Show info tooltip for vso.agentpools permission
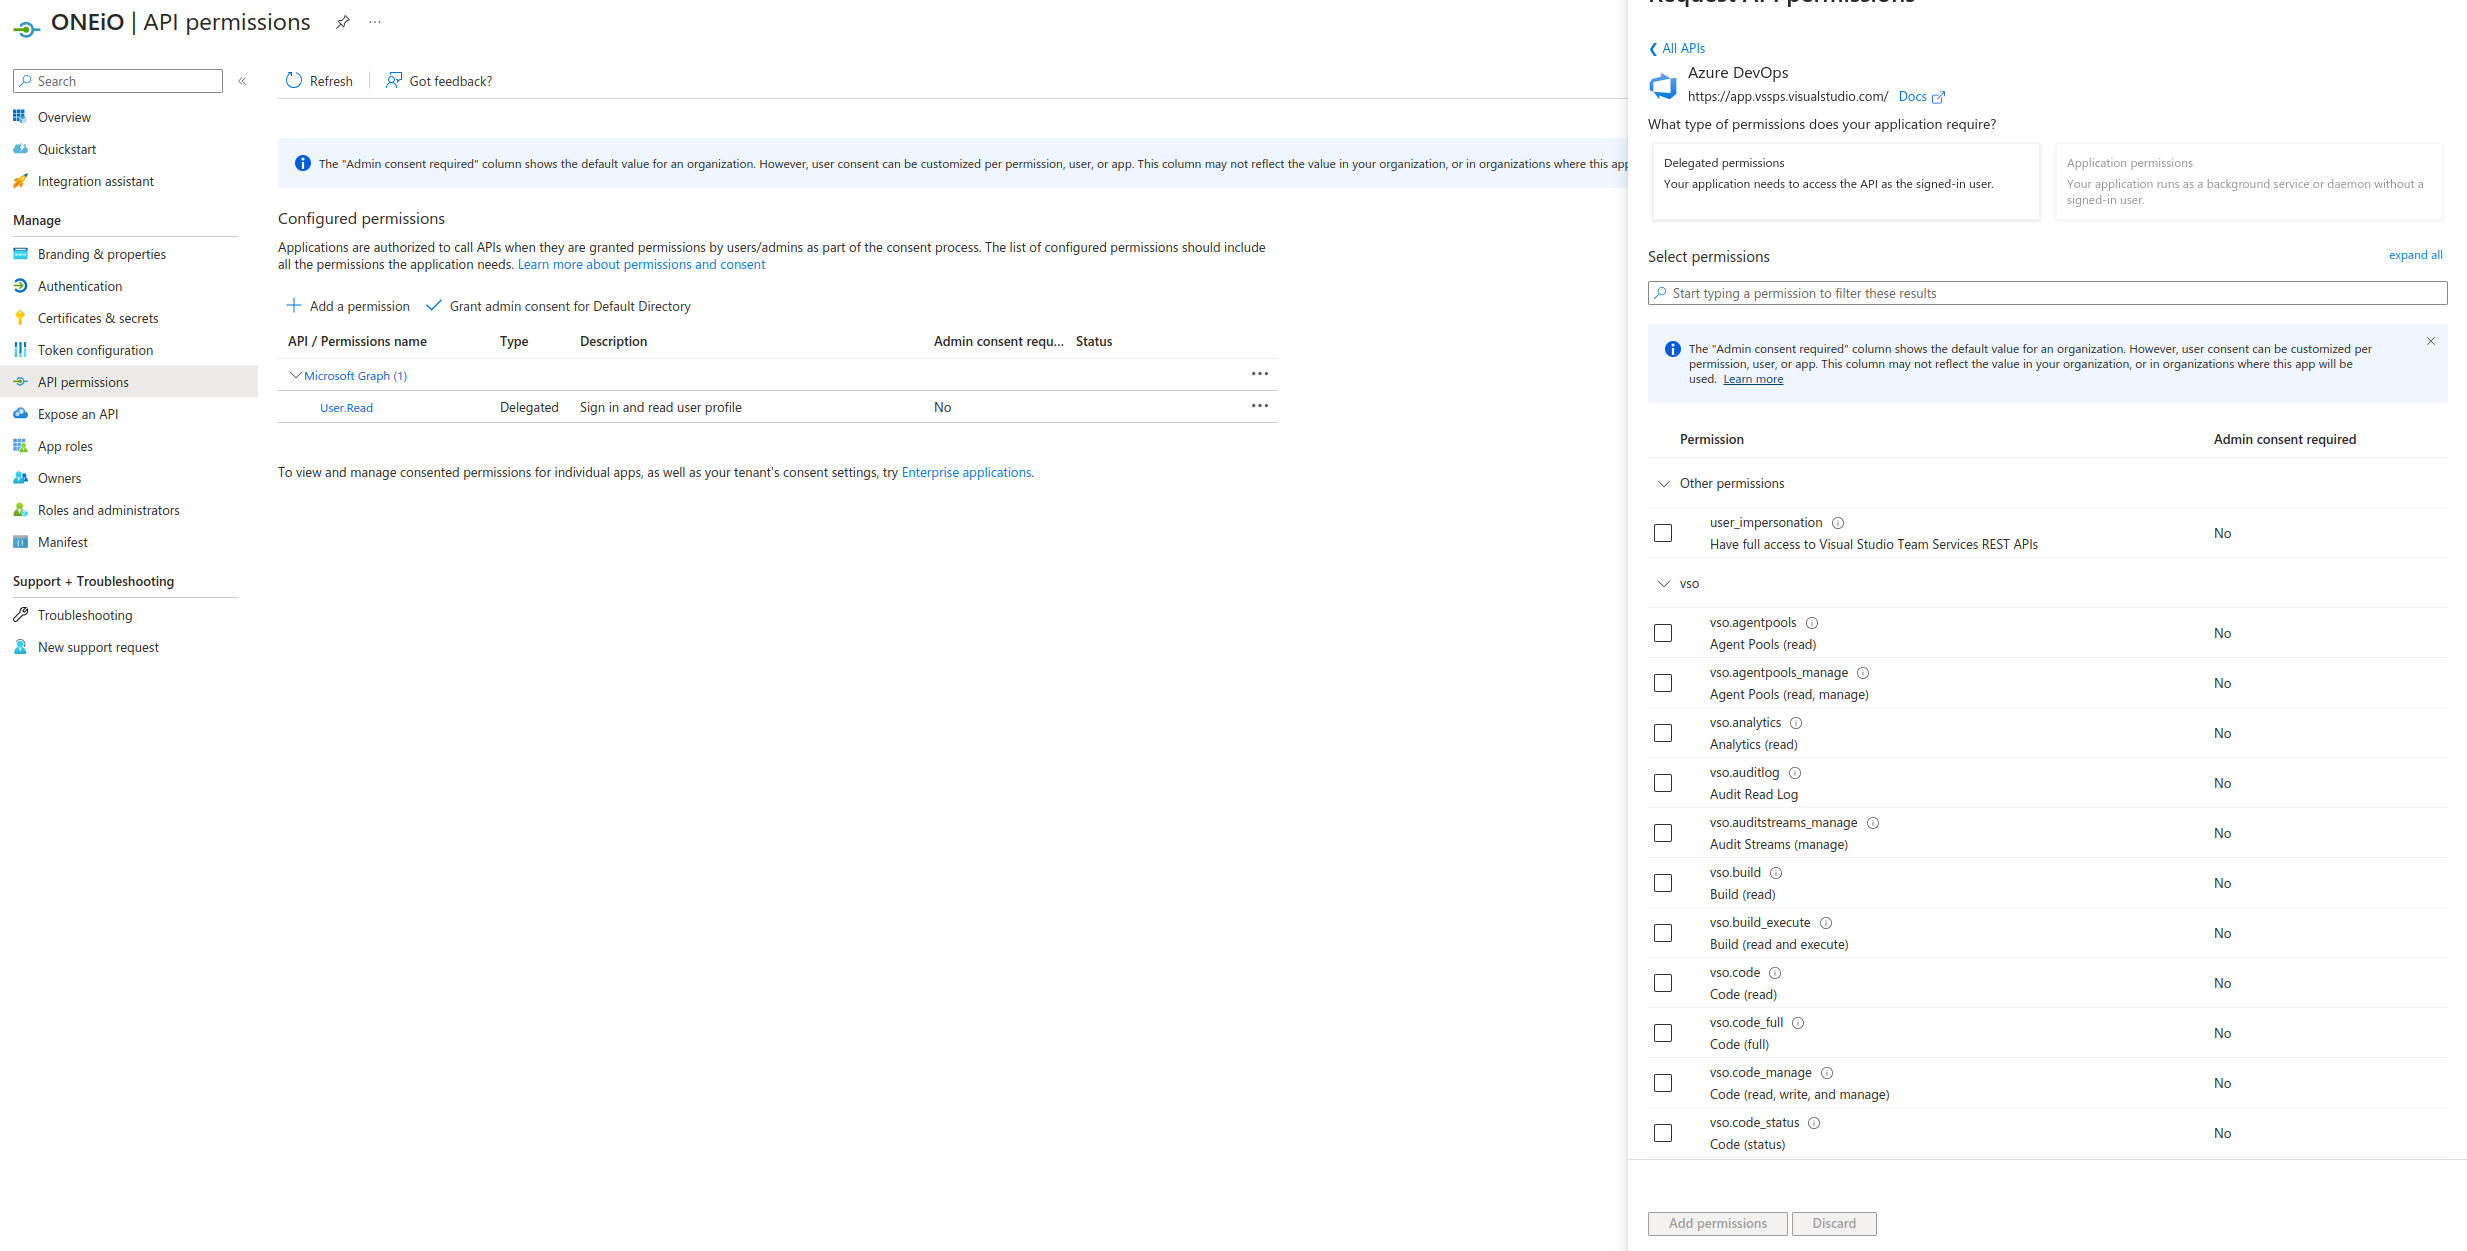Screen dimensions: 2467x1251 pos(1812,623)
